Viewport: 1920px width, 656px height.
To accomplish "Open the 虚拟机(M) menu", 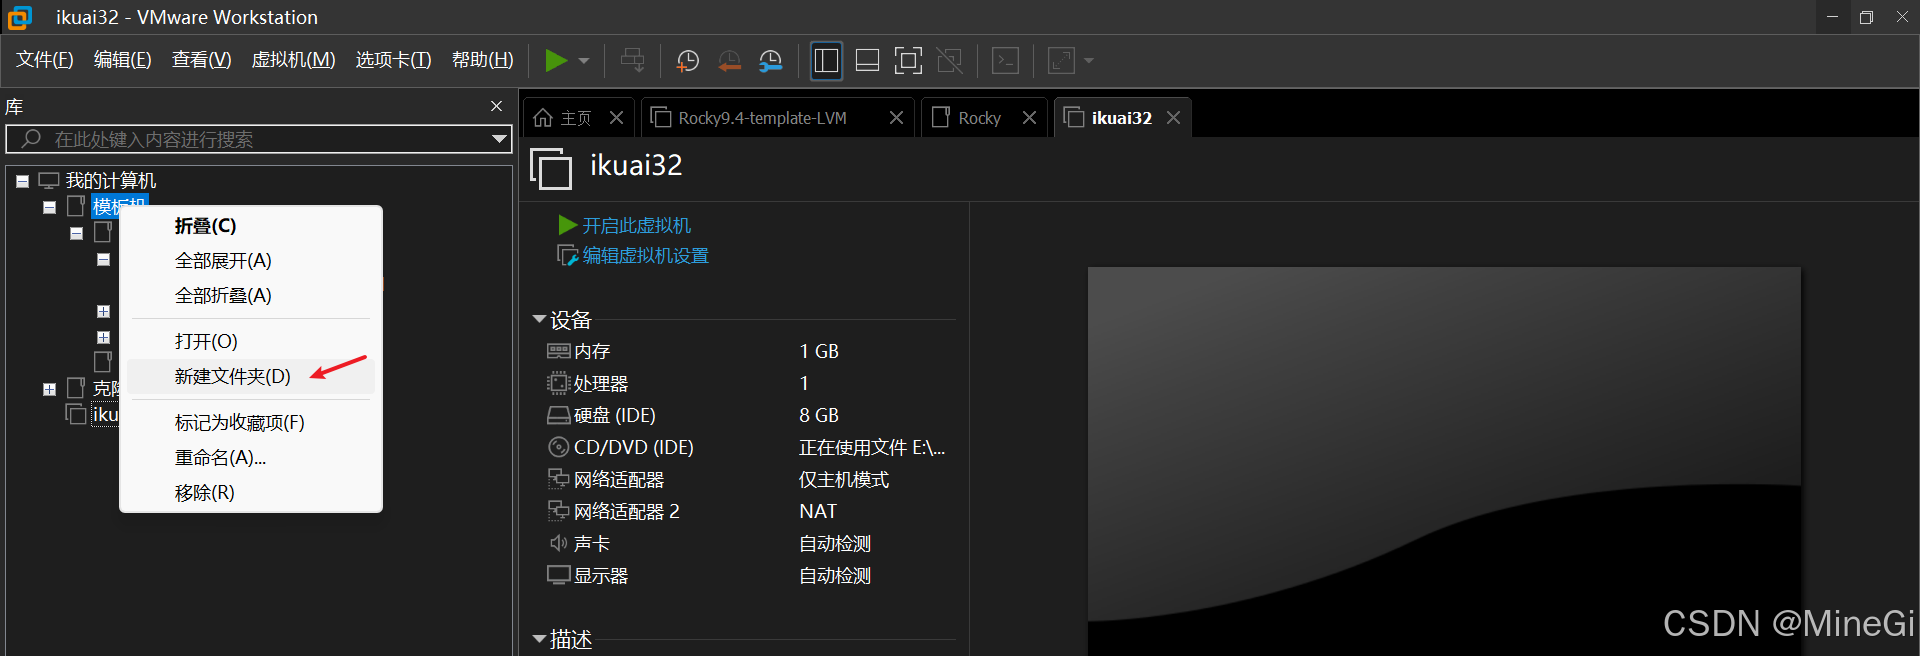I will pyautogui.click(x=293, y=60).
